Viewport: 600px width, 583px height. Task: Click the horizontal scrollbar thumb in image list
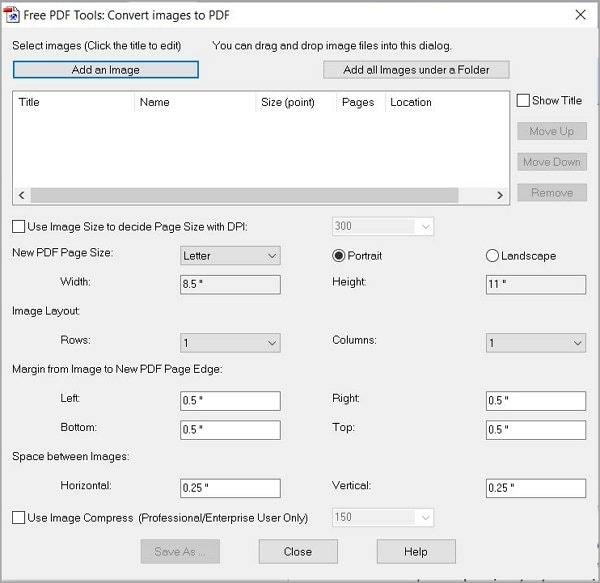[x=245, y=195]
